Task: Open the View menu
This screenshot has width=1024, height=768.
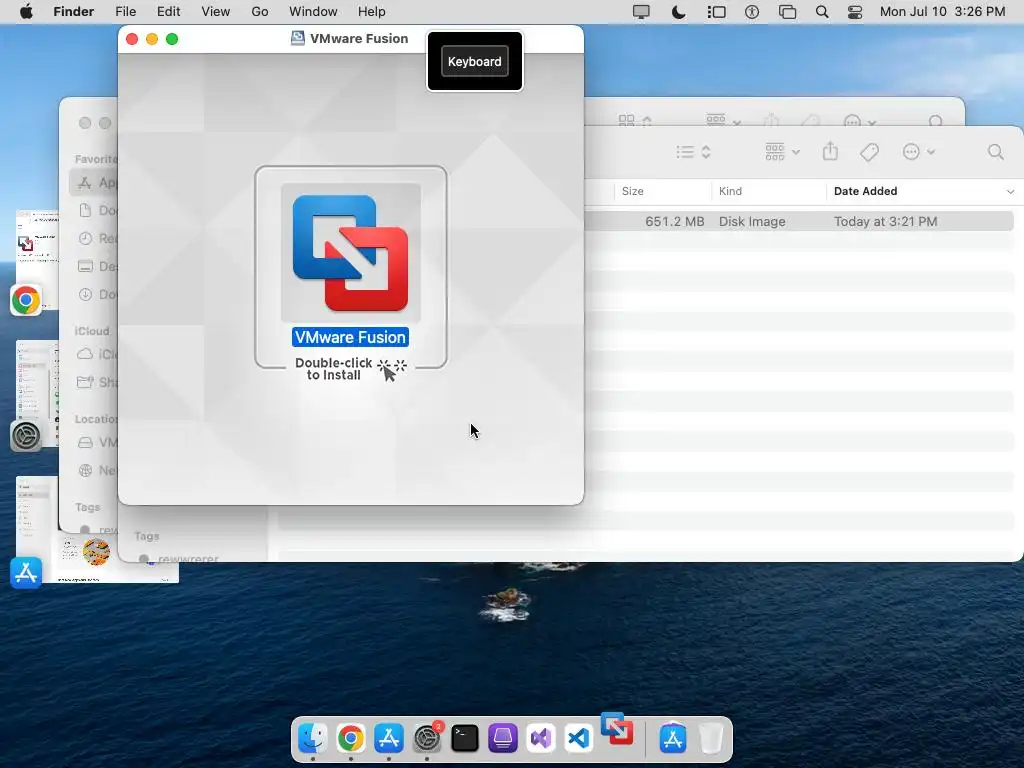Action: tap(216, 12)
